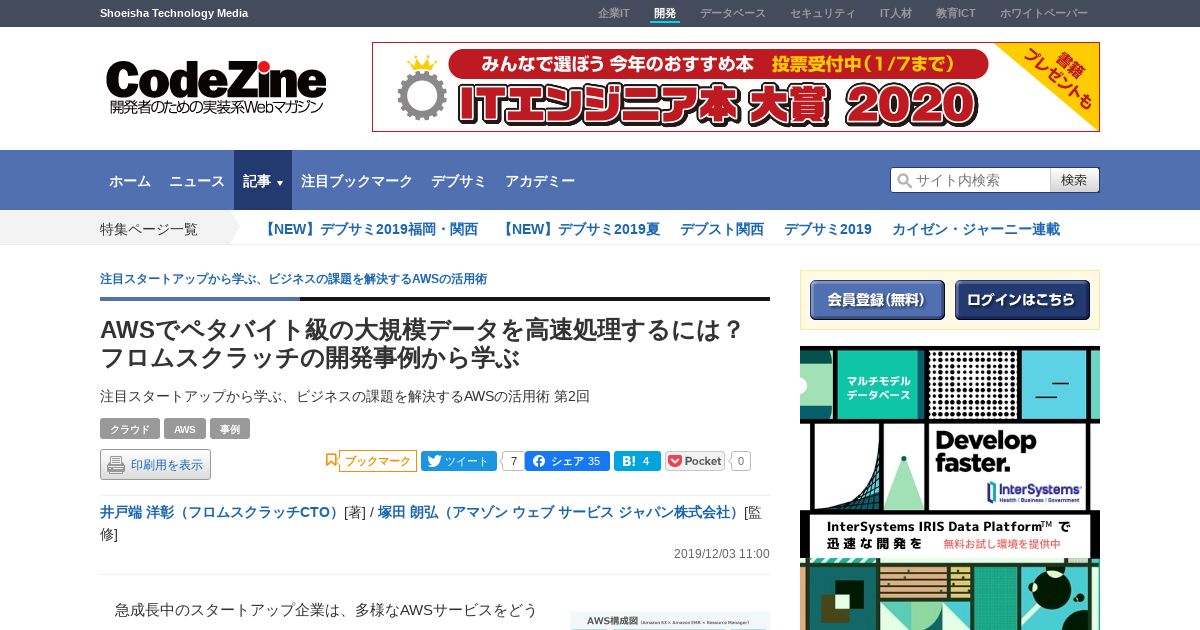Click ログインはこちら button
1200x630 pixels.
1022,300
